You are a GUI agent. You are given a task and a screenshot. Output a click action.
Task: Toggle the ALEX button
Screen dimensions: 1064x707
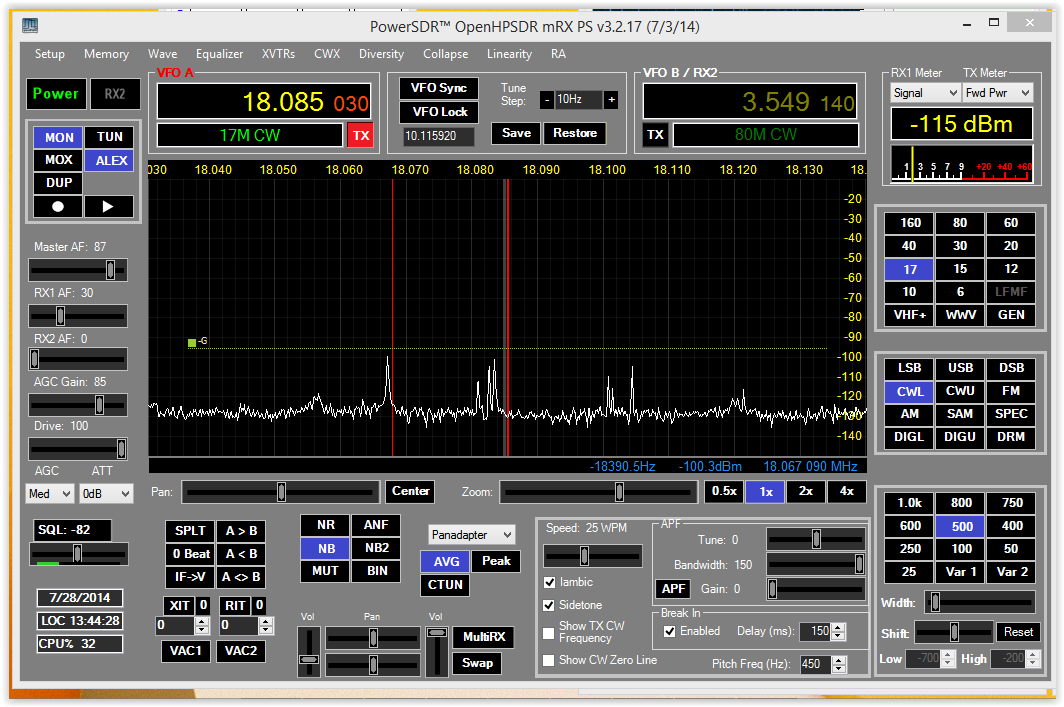pos(111,161)
